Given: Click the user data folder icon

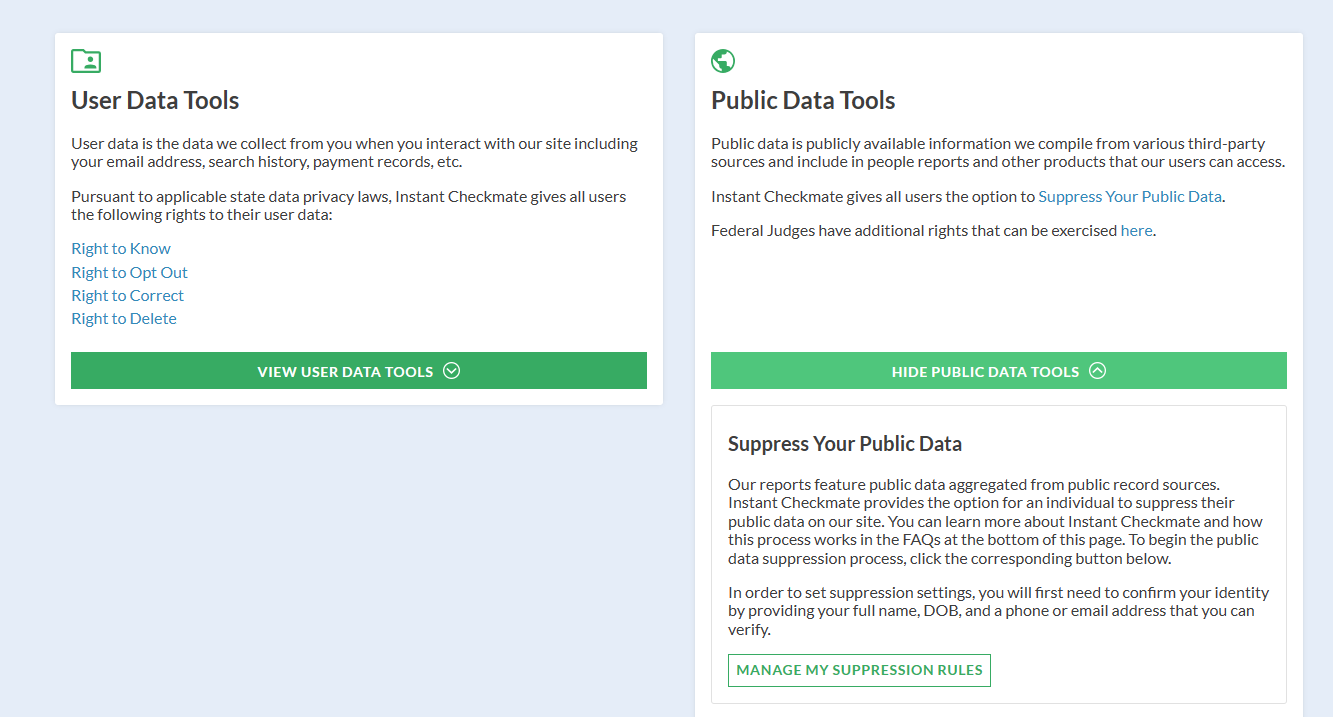Looking at the screenshot, I should pos(86,61).
